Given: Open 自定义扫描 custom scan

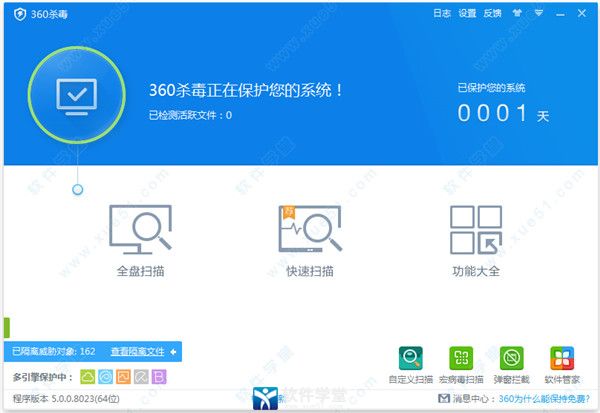Looking at the screenshot, I should coord(411,365).
